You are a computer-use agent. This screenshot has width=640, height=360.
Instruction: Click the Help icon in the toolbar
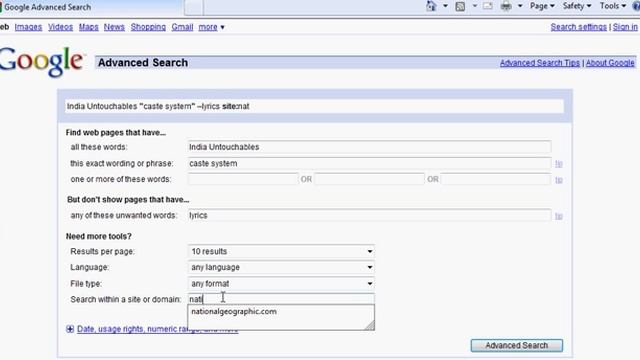click(x=636, y=6)
